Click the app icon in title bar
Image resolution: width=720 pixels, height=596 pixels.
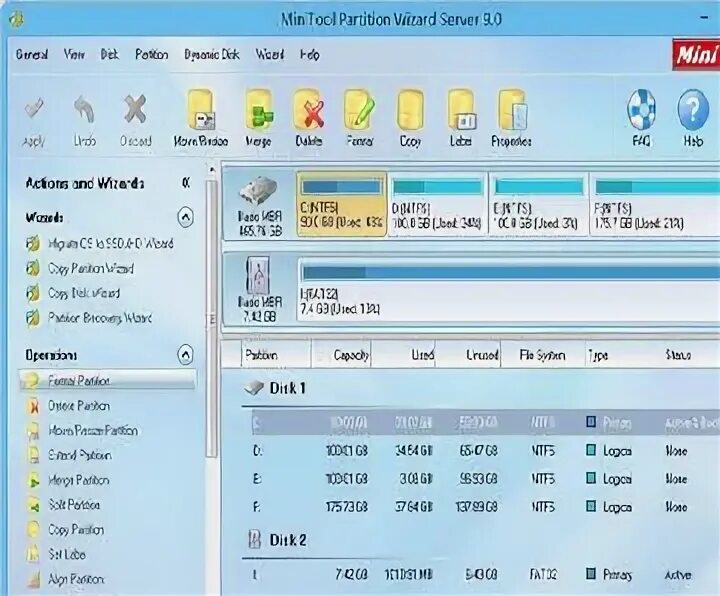(17, 19)
